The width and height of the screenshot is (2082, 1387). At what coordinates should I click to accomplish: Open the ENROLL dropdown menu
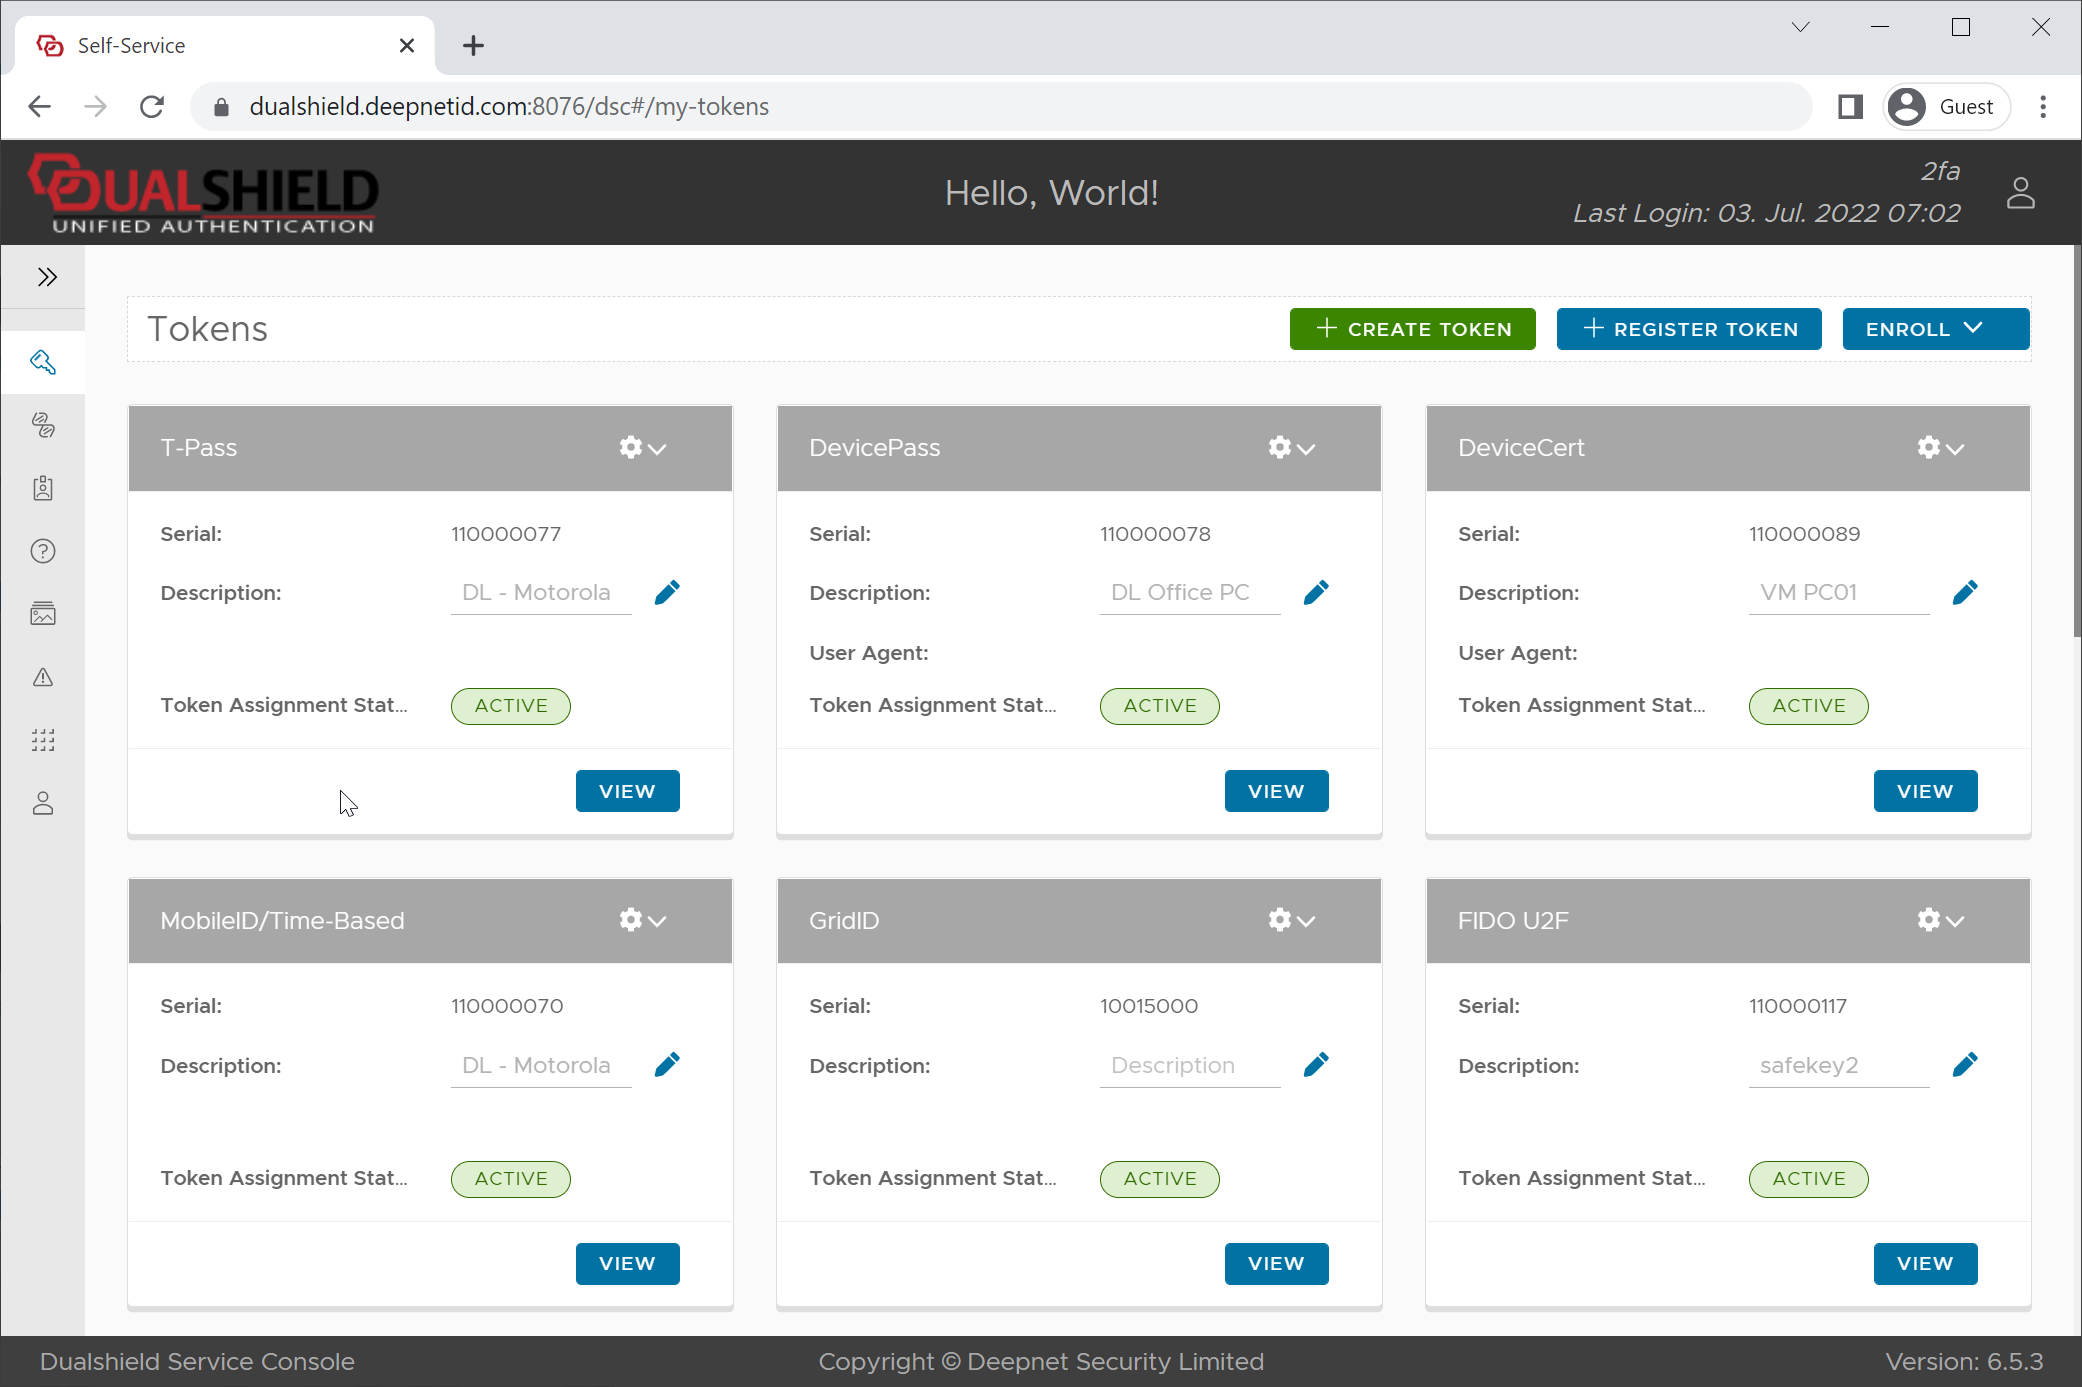point(1935,329)
